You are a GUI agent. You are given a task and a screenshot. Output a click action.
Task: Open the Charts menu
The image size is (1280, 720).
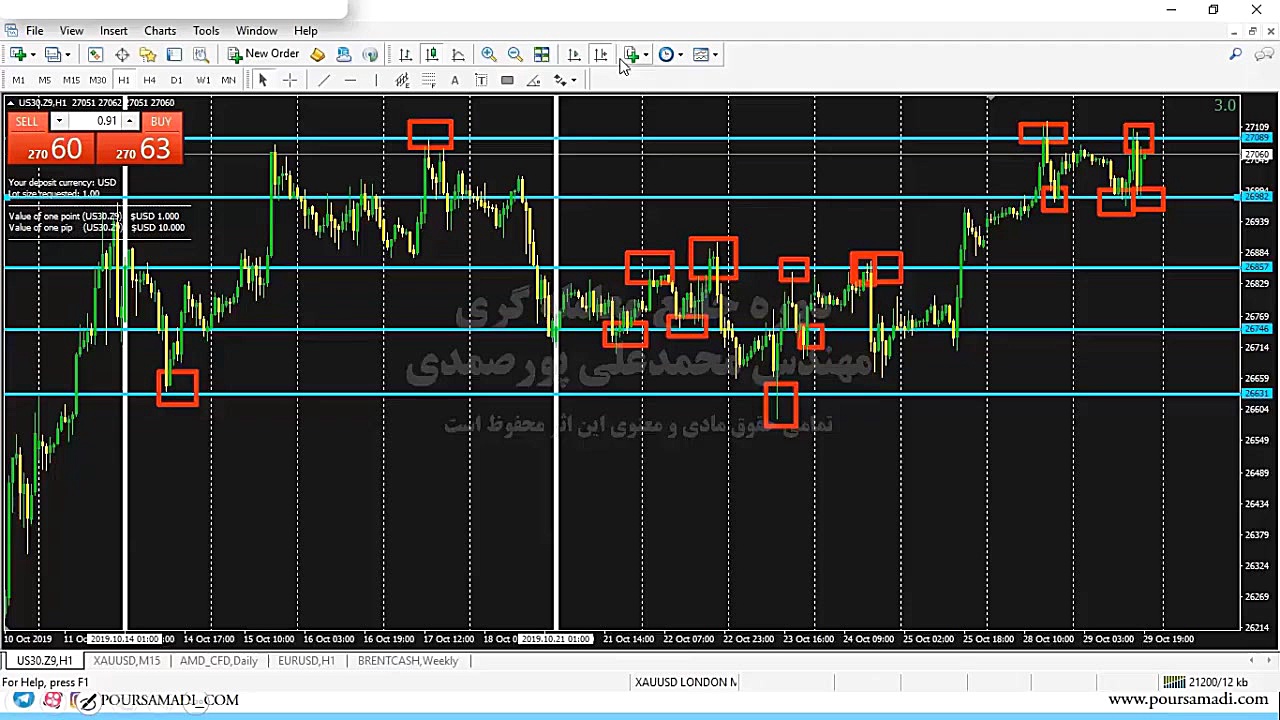point(160,31)
